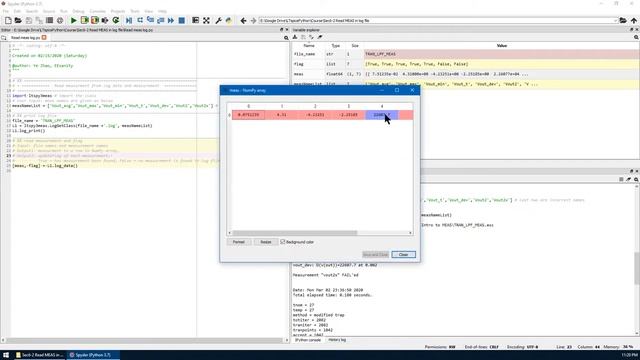Open Run menu
This screenshot has height=360, width=640.
pos(64,11)
